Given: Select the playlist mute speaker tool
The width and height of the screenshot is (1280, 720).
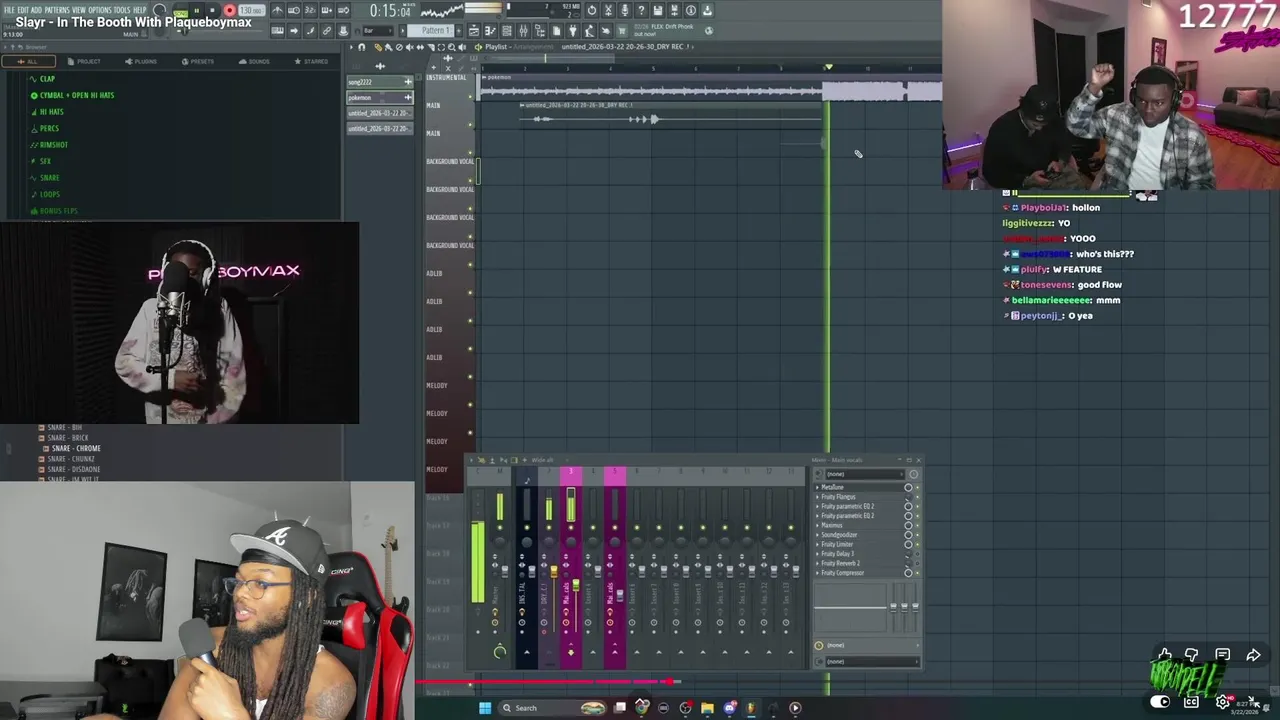Looking at the screenshot, I should click(409, 47).
